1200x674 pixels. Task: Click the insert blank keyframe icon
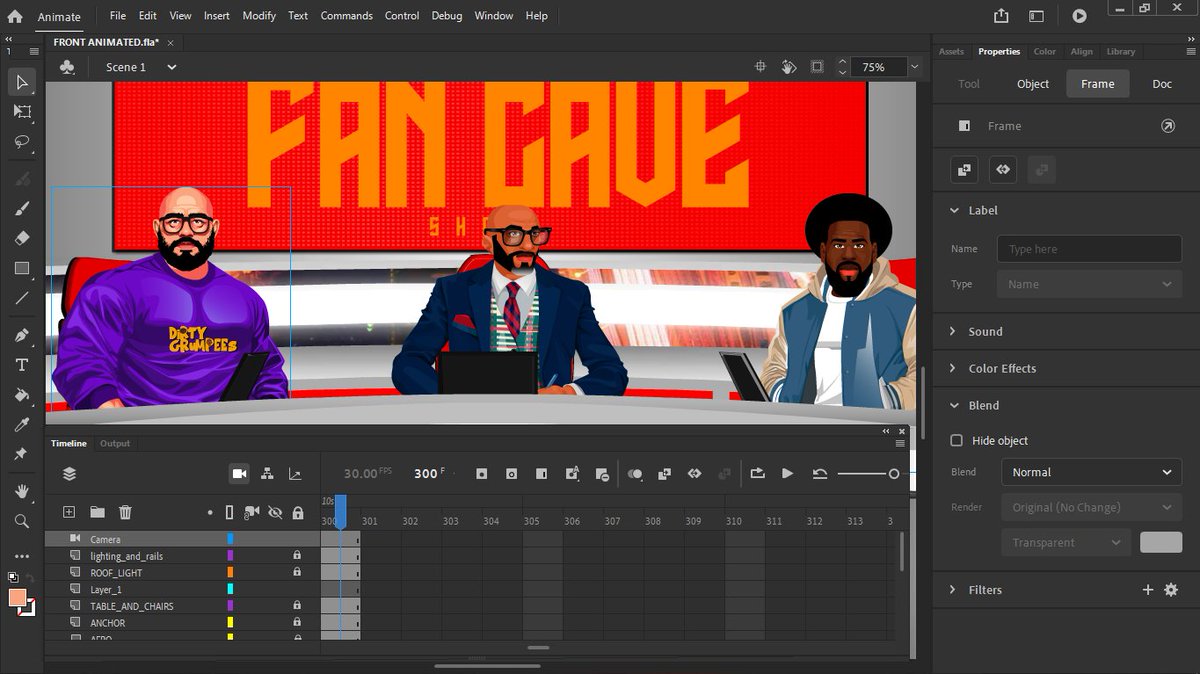pyautogui.click(x=511, y=474)
